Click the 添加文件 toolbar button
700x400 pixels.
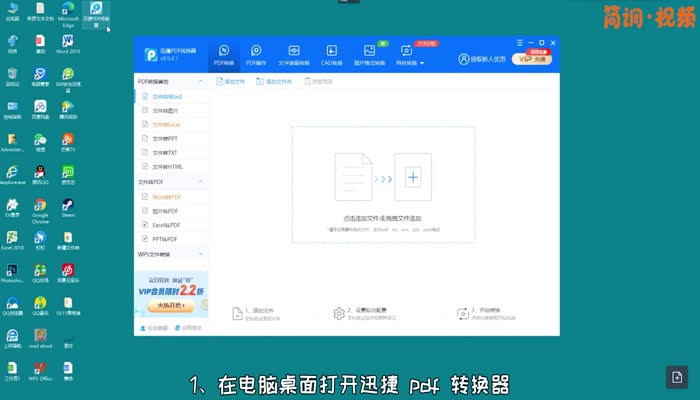coord(230,82)
